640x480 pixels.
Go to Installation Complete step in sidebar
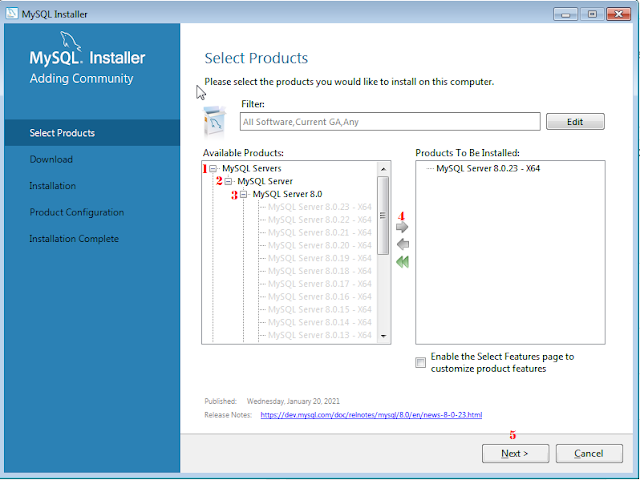click(74, 239)
